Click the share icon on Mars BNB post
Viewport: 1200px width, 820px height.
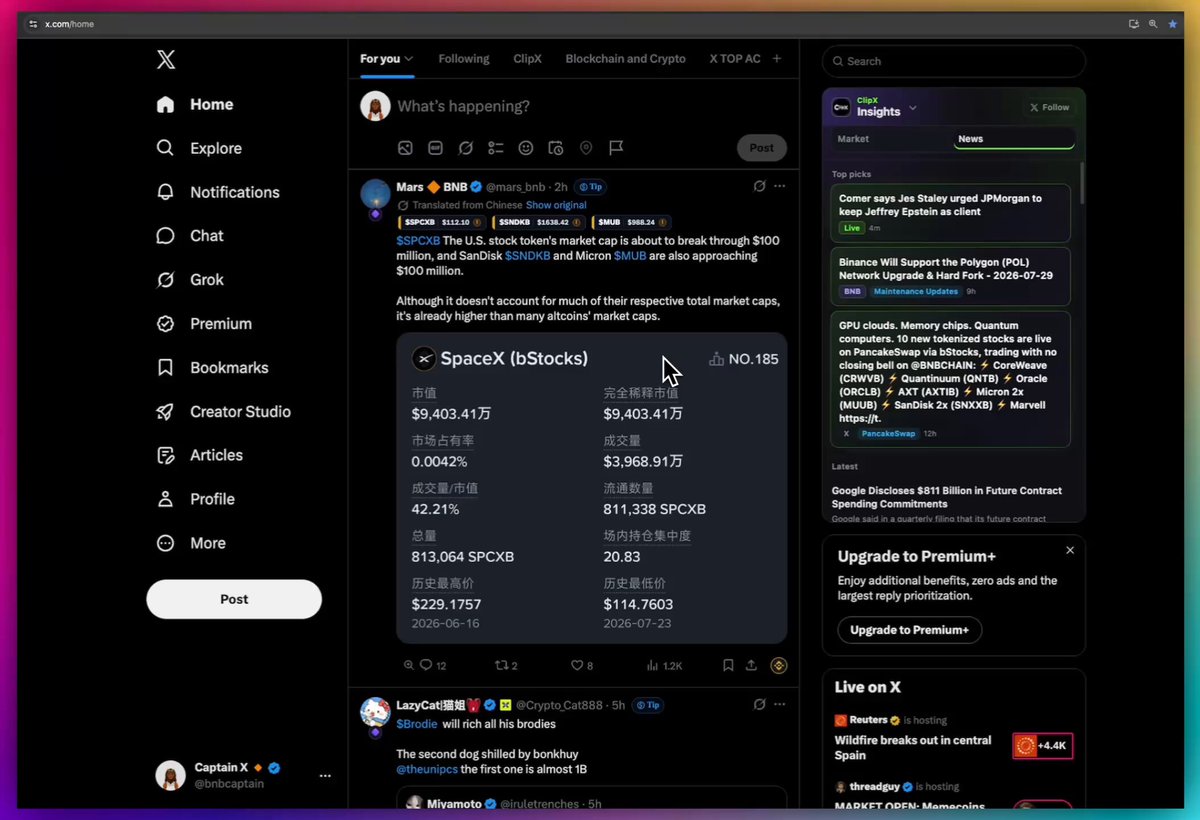[x=752, y=665]
